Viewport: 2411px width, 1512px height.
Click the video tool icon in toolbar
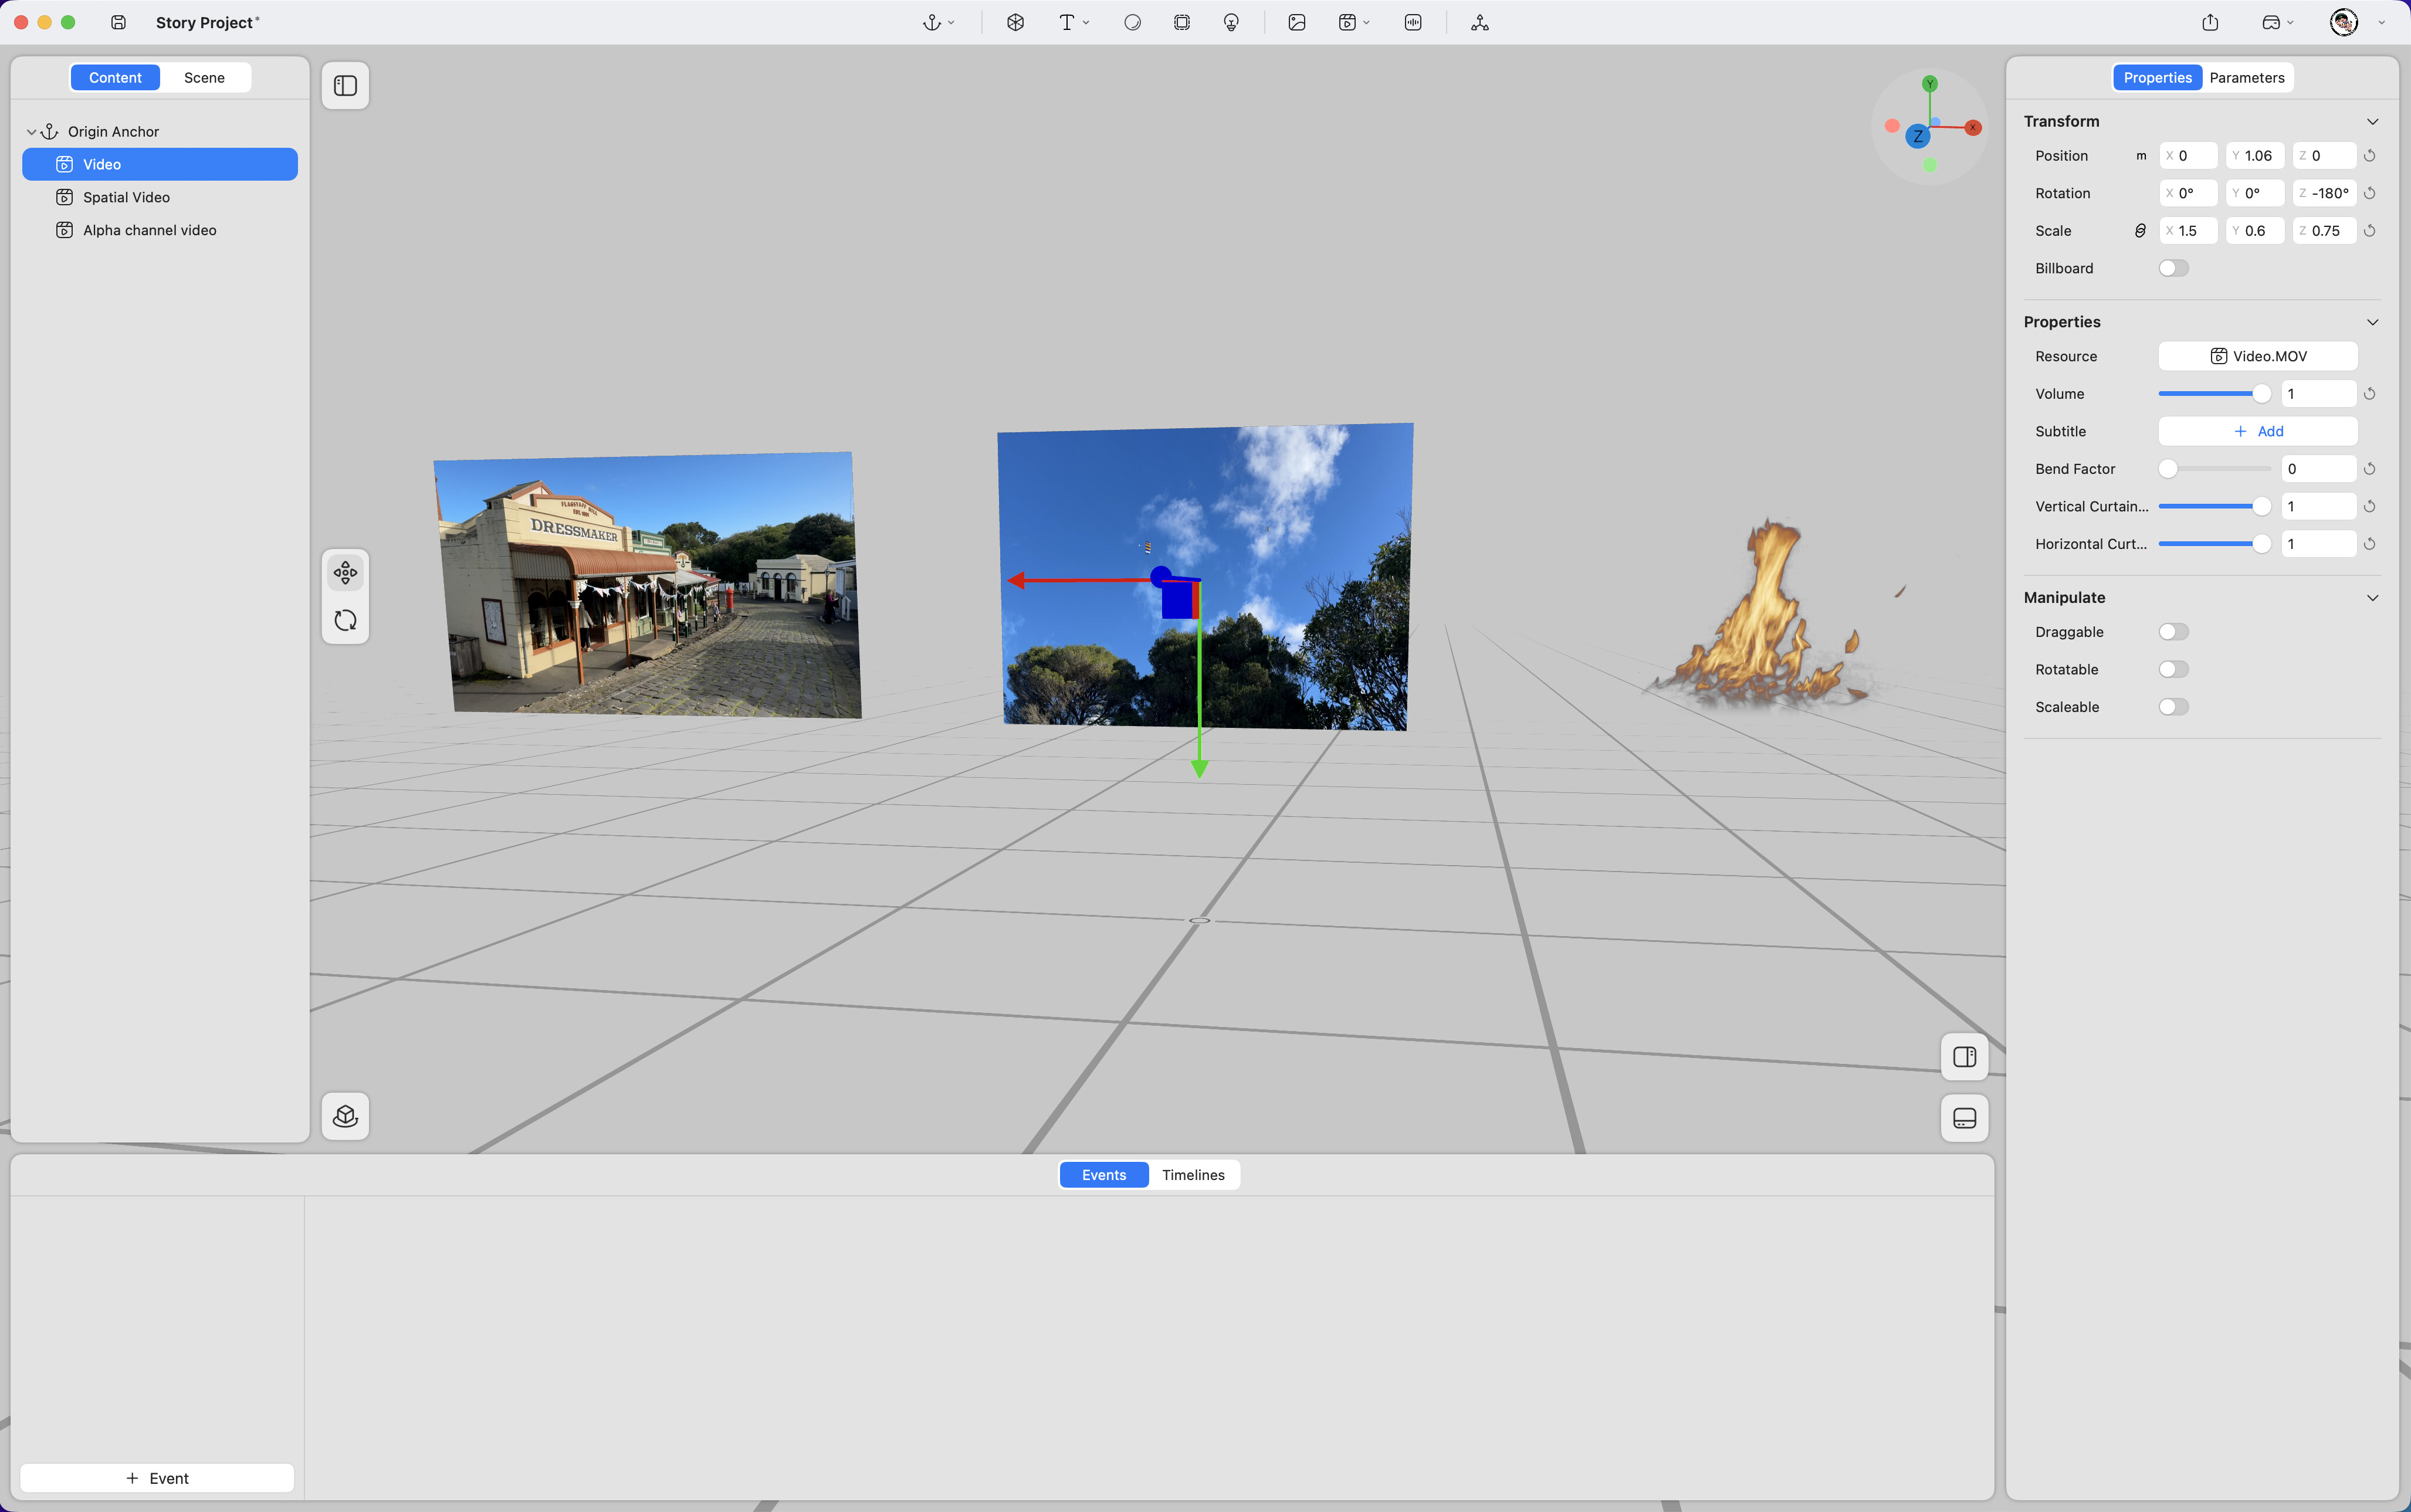(1347, 22)
